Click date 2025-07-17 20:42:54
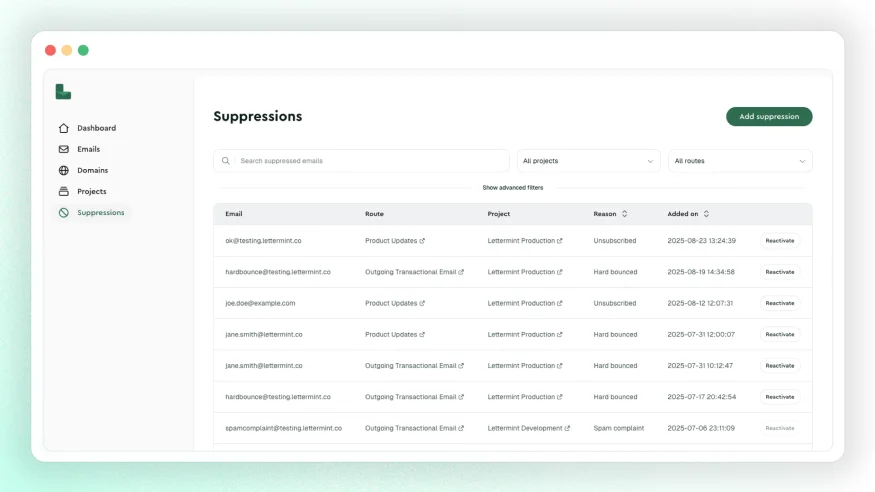Image resolution: width=875 pixels, height=492 pixels. (x=701, y=397)
